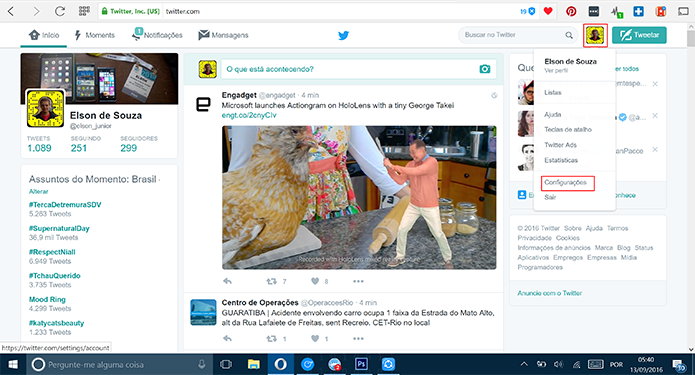This screenshot has width=695, height=375.
Task: Reply to the Engadget tweet
Action: click(227, 281)
